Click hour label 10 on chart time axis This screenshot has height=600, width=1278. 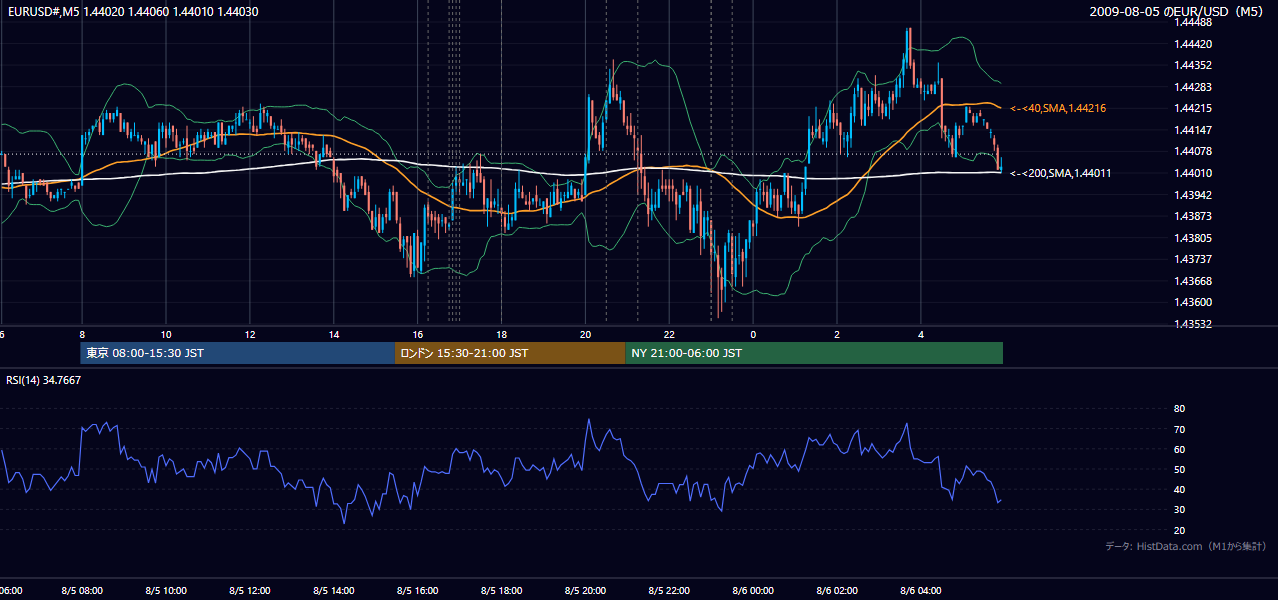coord(166,335)
